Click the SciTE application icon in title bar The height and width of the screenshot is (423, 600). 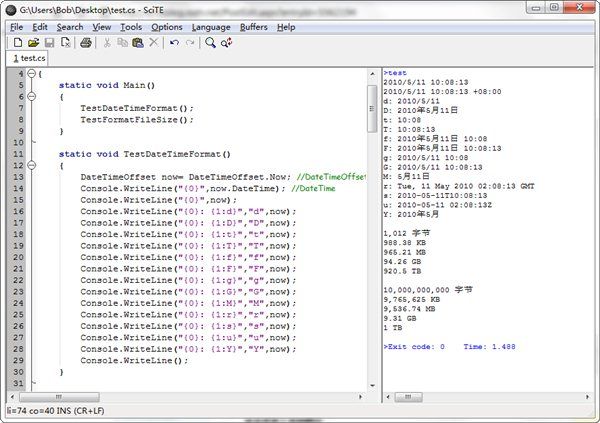[11, 10]
